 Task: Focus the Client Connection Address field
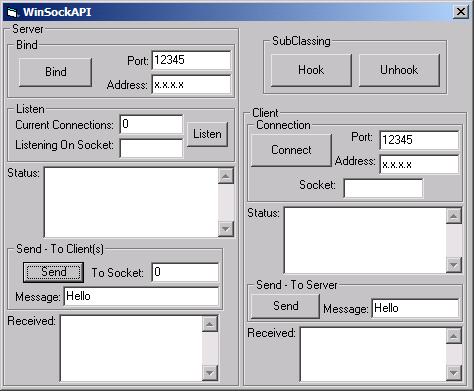point(419,164)
